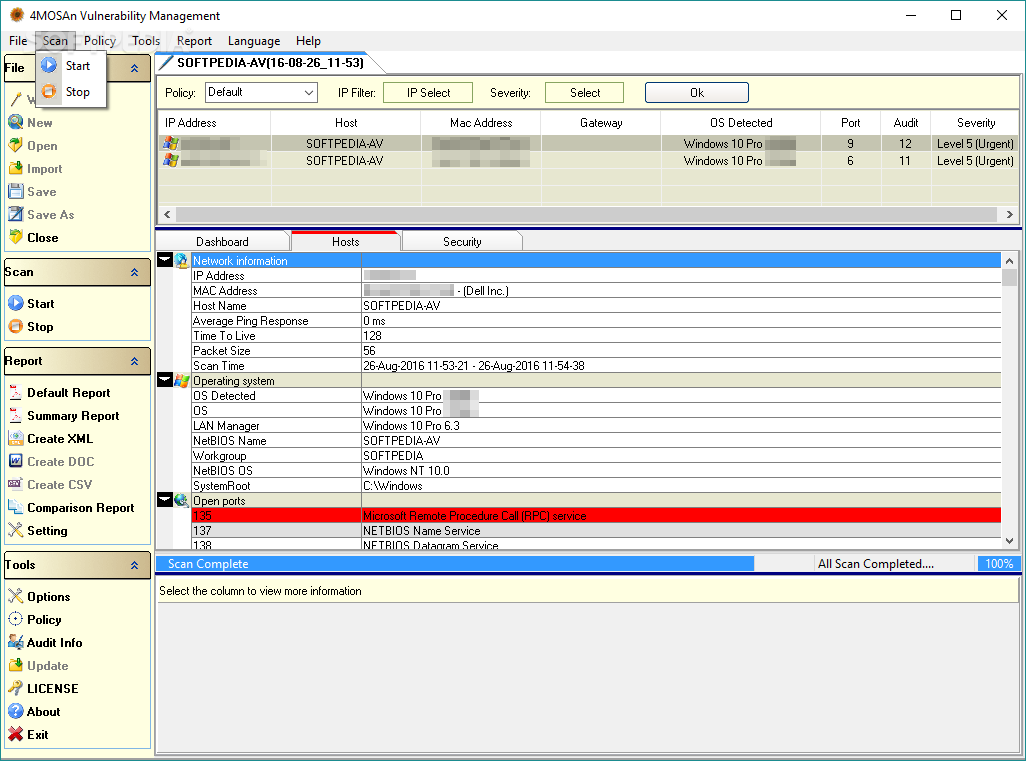
Task: Click the Open folder icon in sidebar
Action: [x=16, y=145]
